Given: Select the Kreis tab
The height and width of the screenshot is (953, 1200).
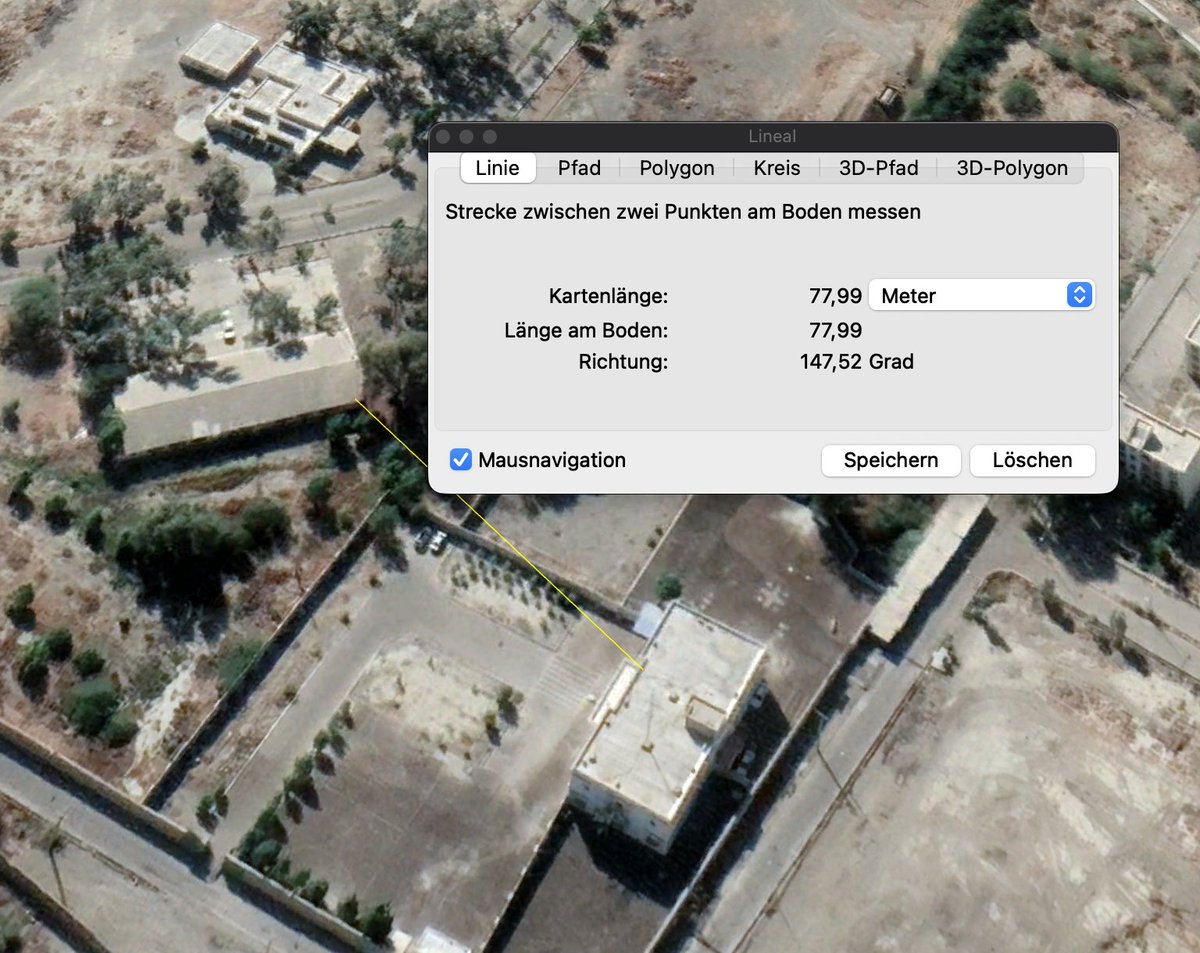Looking at the screenshot, I should (x=777, y=168).
